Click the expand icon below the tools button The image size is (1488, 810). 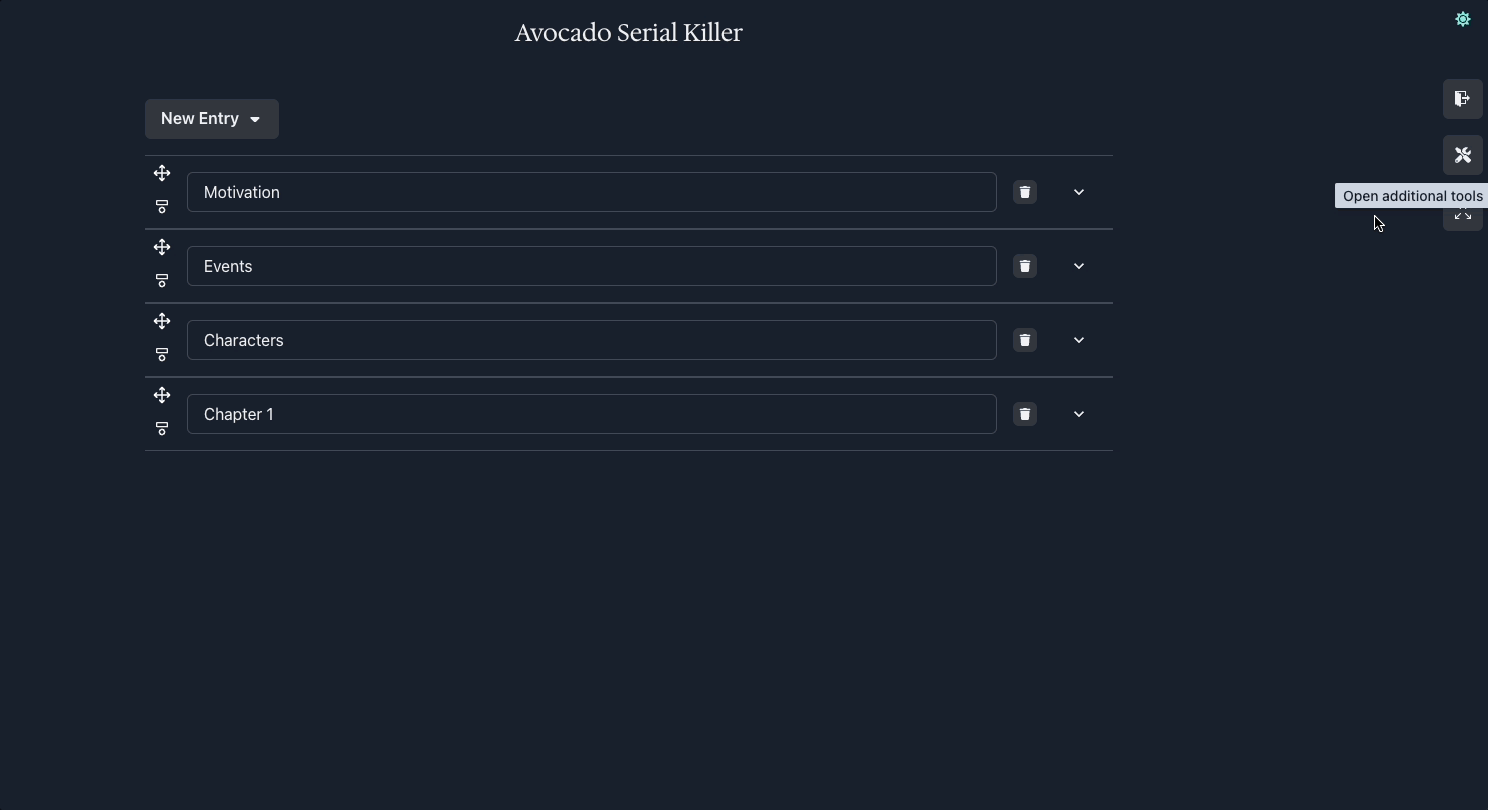[1461, 215]
